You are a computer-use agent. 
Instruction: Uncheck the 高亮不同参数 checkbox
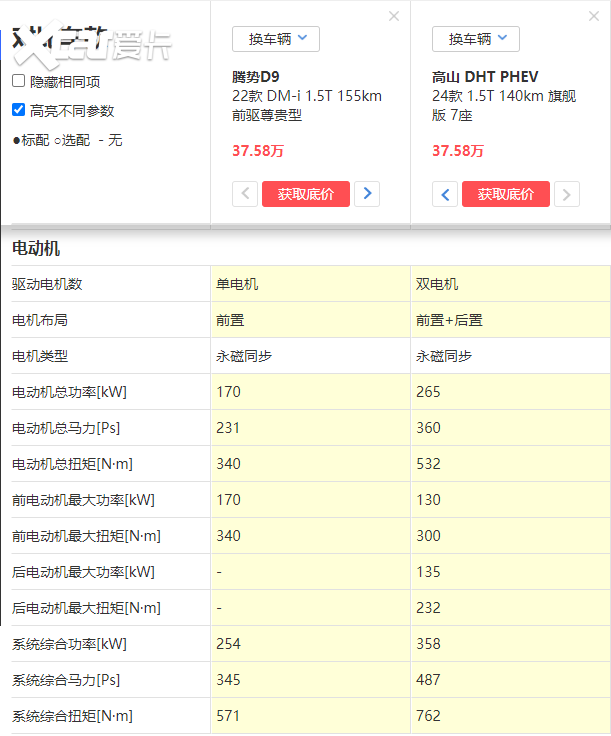pyautogui.click(x=18, y=110)
